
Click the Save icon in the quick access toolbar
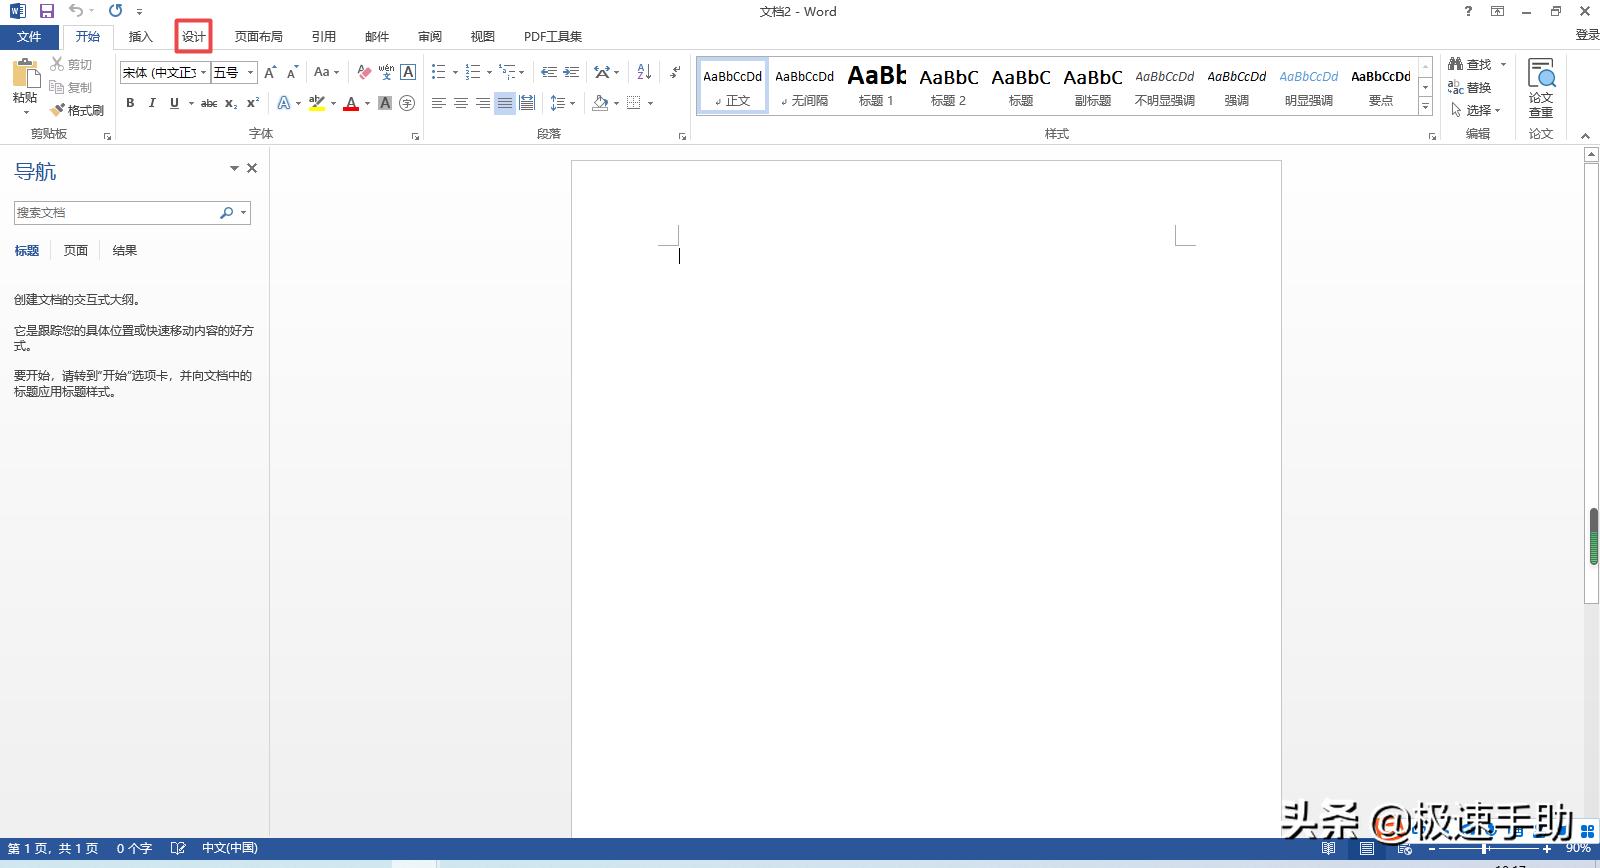(x=47, y=11)
